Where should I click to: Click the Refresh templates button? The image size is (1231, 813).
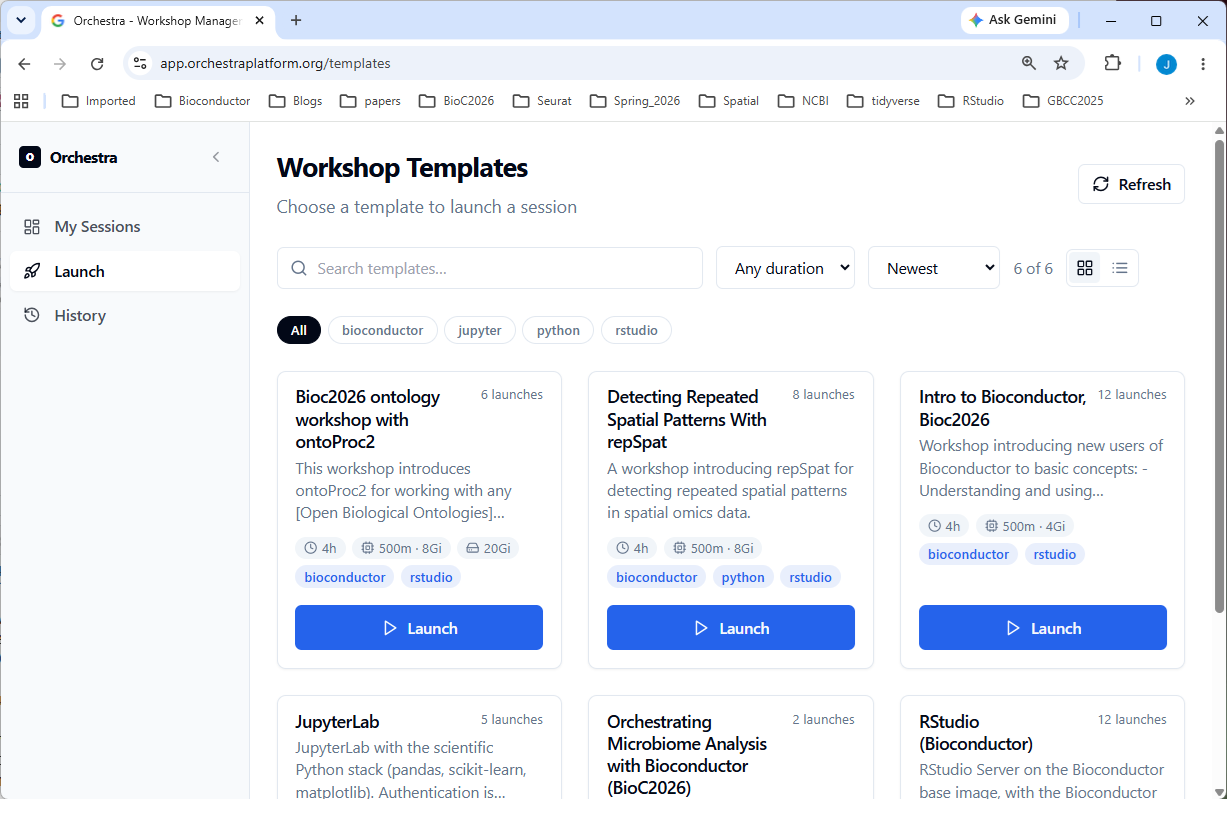point(1131,184)
